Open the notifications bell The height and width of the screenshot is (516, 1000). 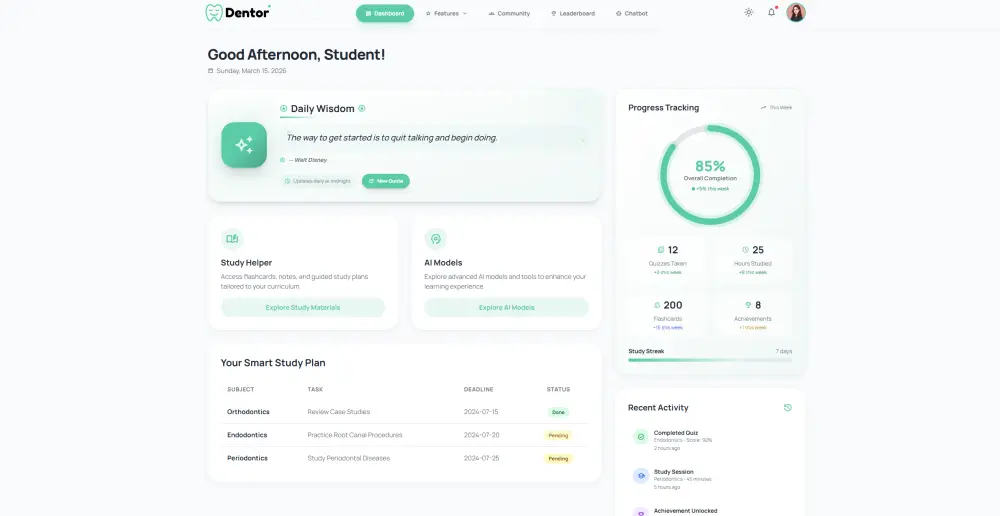pos(772,12)
